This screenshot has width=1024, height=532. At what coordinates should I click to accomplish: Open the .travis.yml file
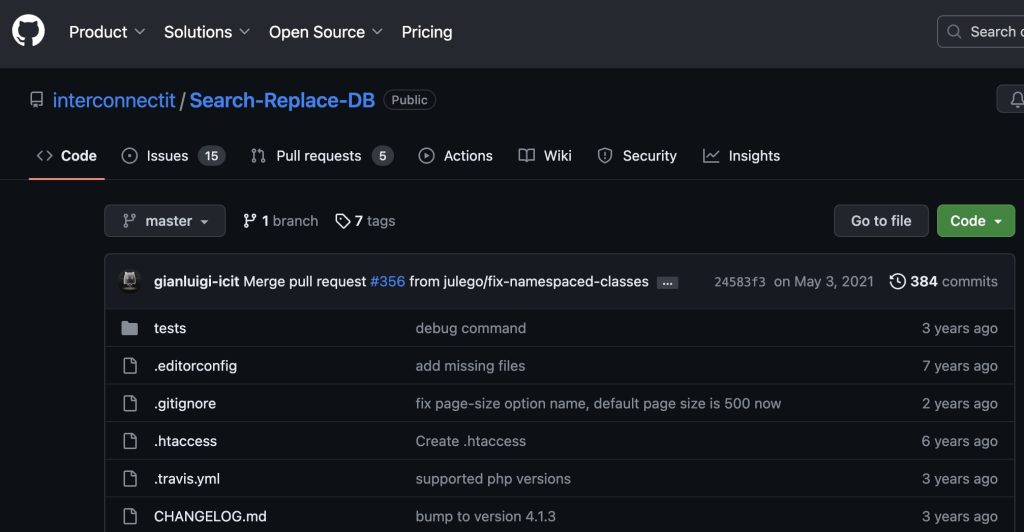pos(187,478)
